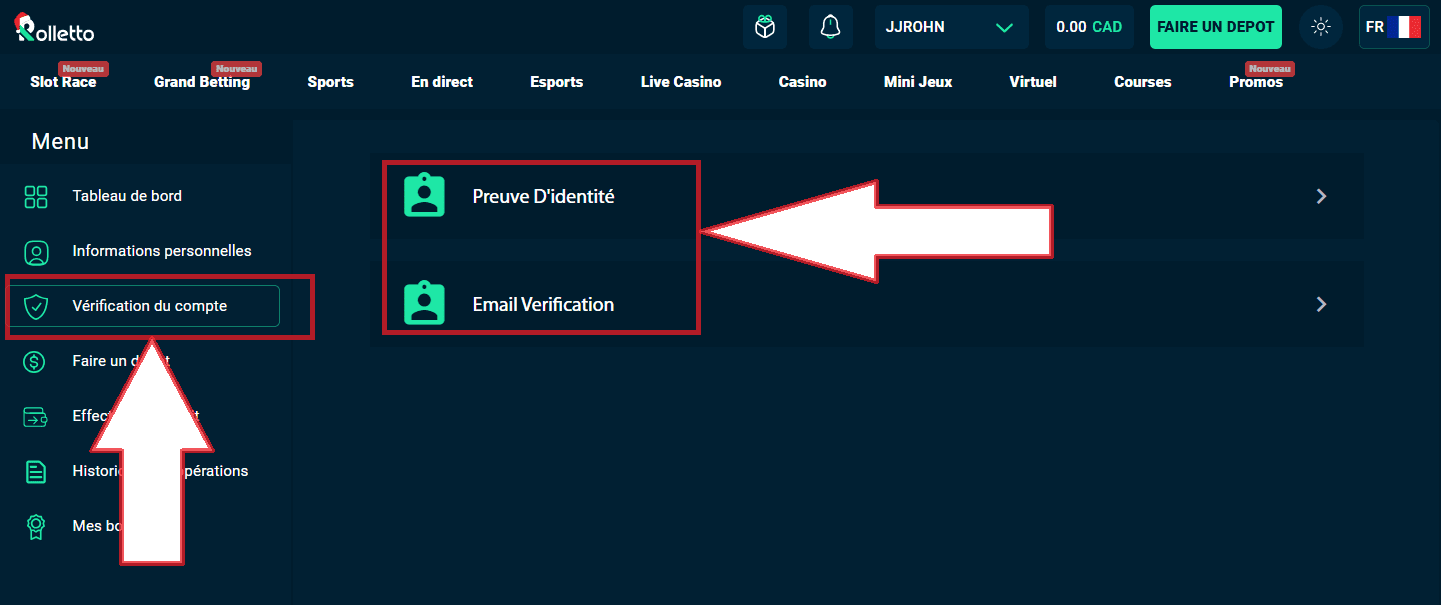The width and height of the screenshot is (1441, 605).
Task: Open the FR language selector
Action: [1394, 27]
